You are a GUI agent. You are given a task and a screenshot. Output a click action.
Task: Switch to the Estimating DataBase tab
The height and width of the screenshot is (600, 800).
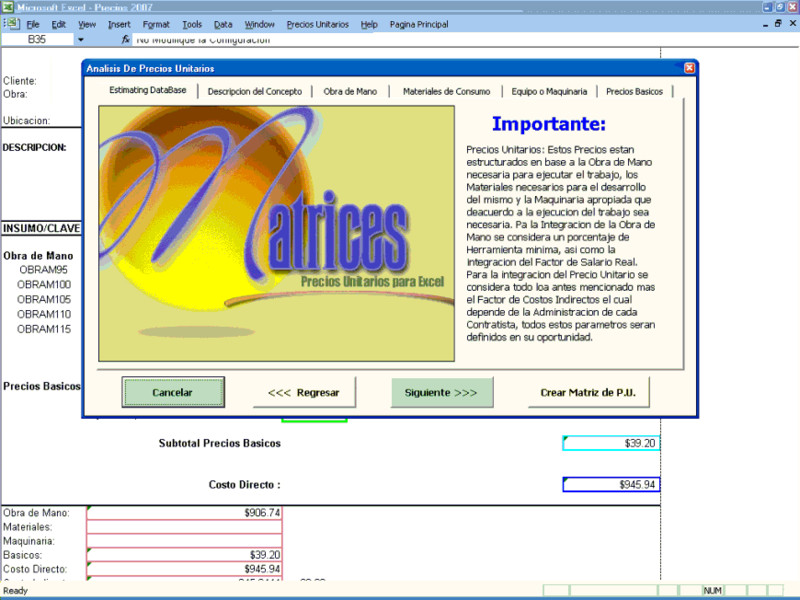[x=147, y=90]
